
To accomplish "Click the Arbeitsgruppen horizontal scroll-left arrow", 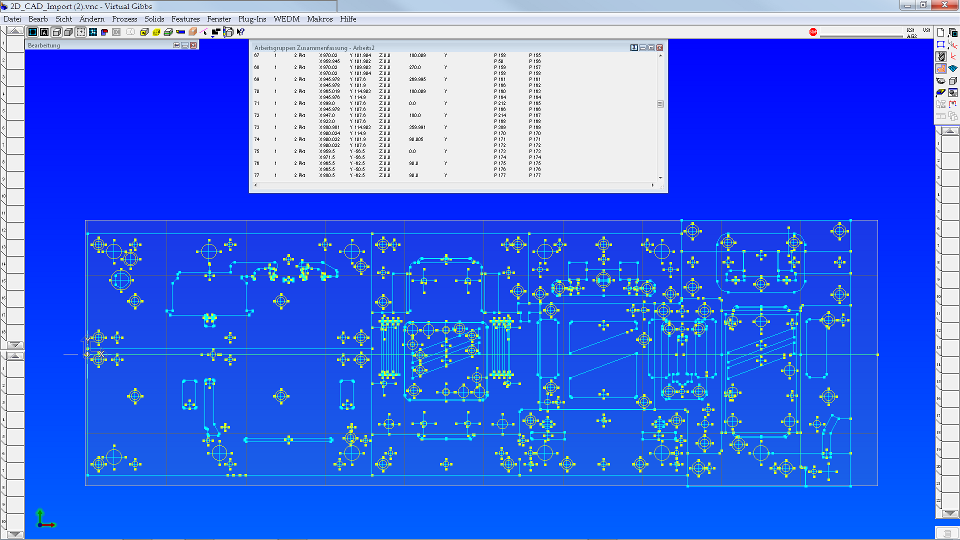I will coord(255,185).
